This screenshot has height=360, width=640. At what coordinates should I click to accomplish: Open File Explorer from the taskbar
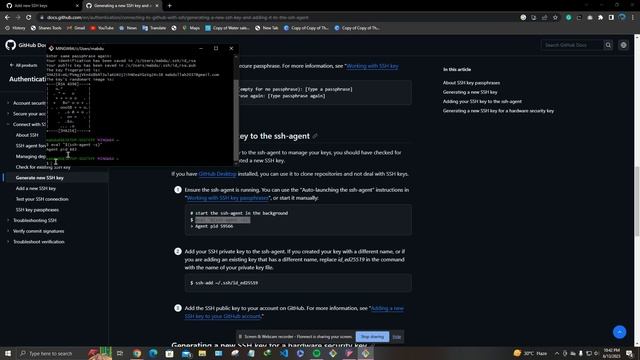pos(202,353)
